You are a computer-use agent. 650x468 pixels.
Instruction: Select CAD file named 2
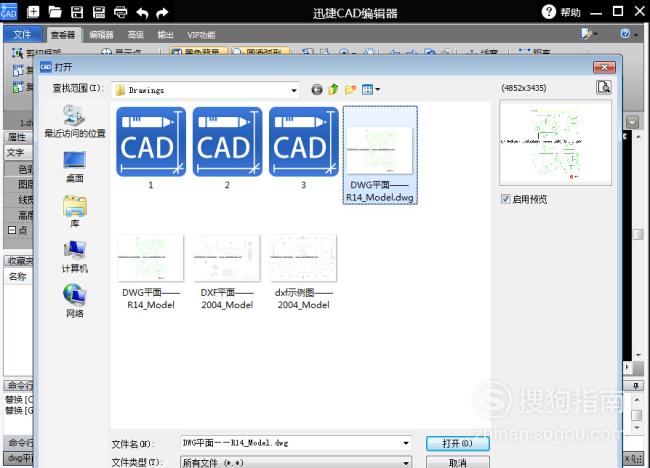click(x=227, y=148)
